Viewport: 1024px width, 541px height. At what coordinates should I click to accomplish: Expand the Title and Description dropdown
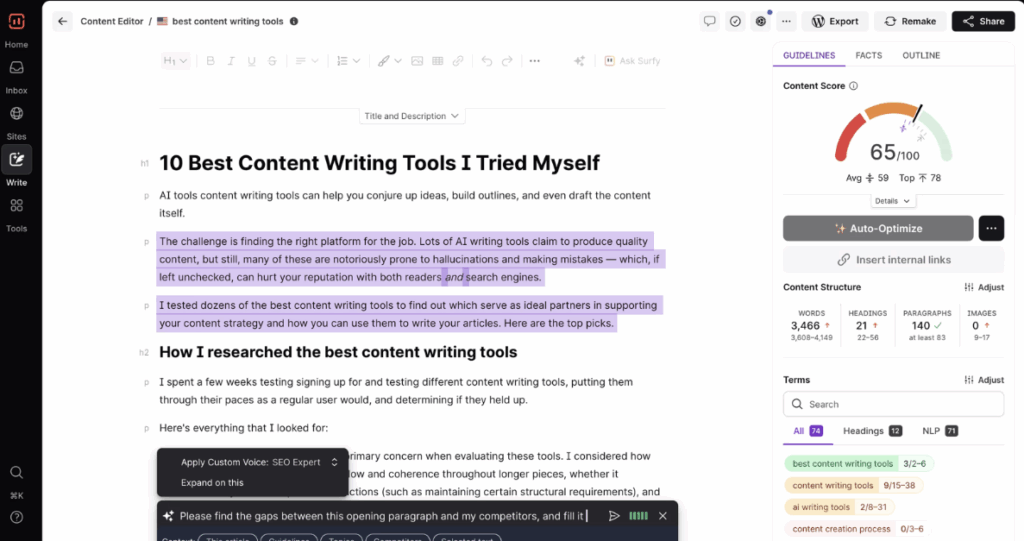(412, 116)
